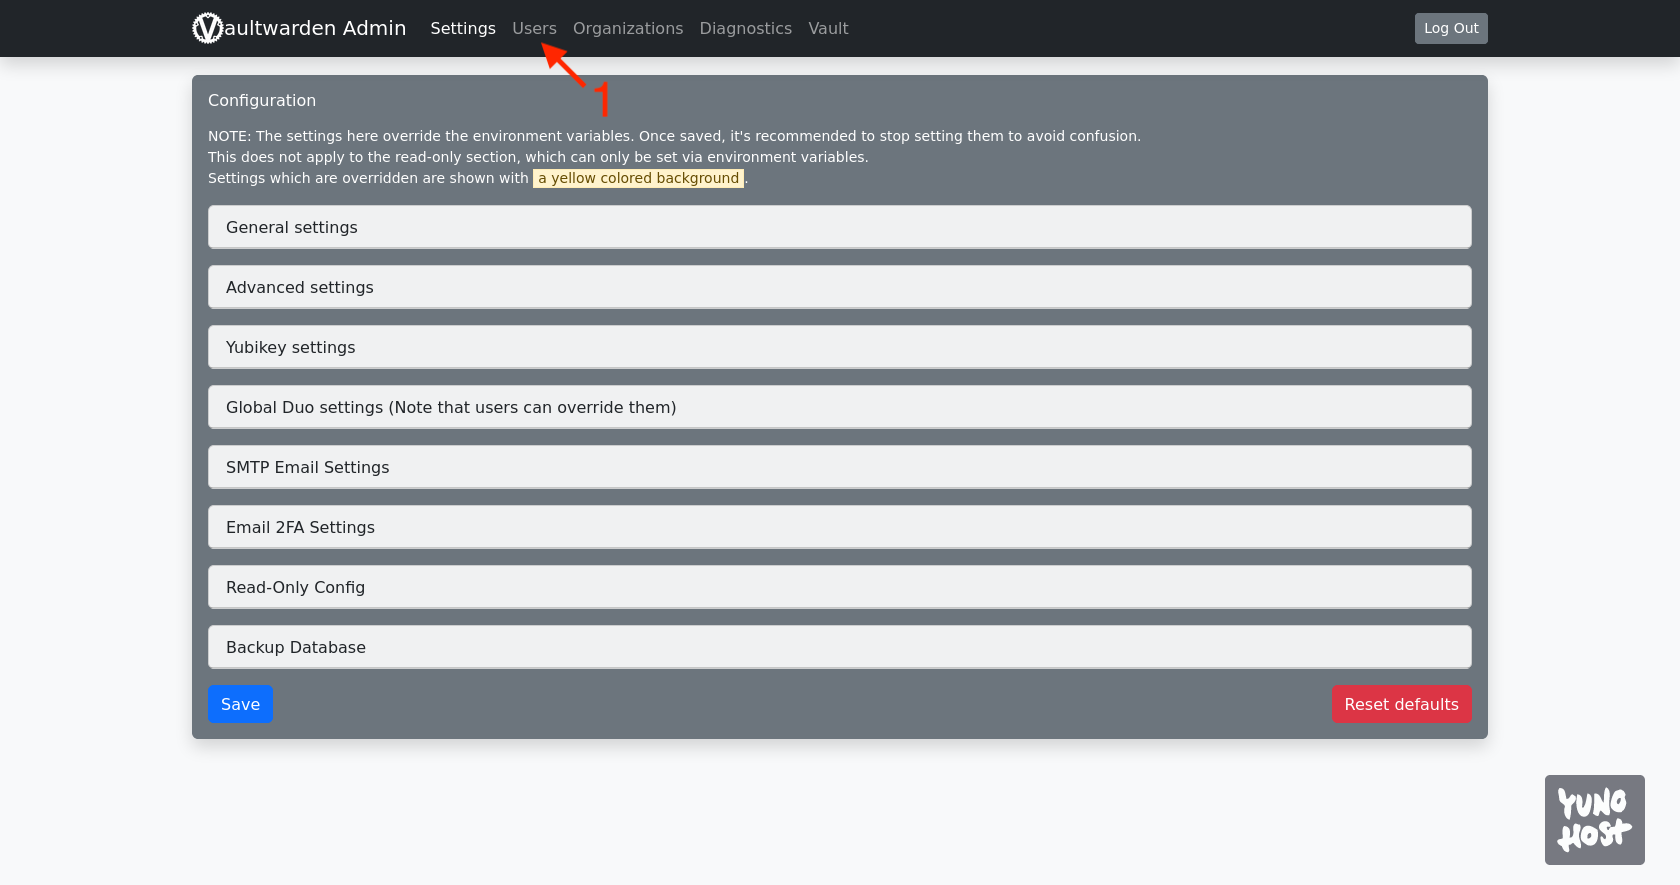Expand the General settings section
1680x885 pixels.
[839, 227]
